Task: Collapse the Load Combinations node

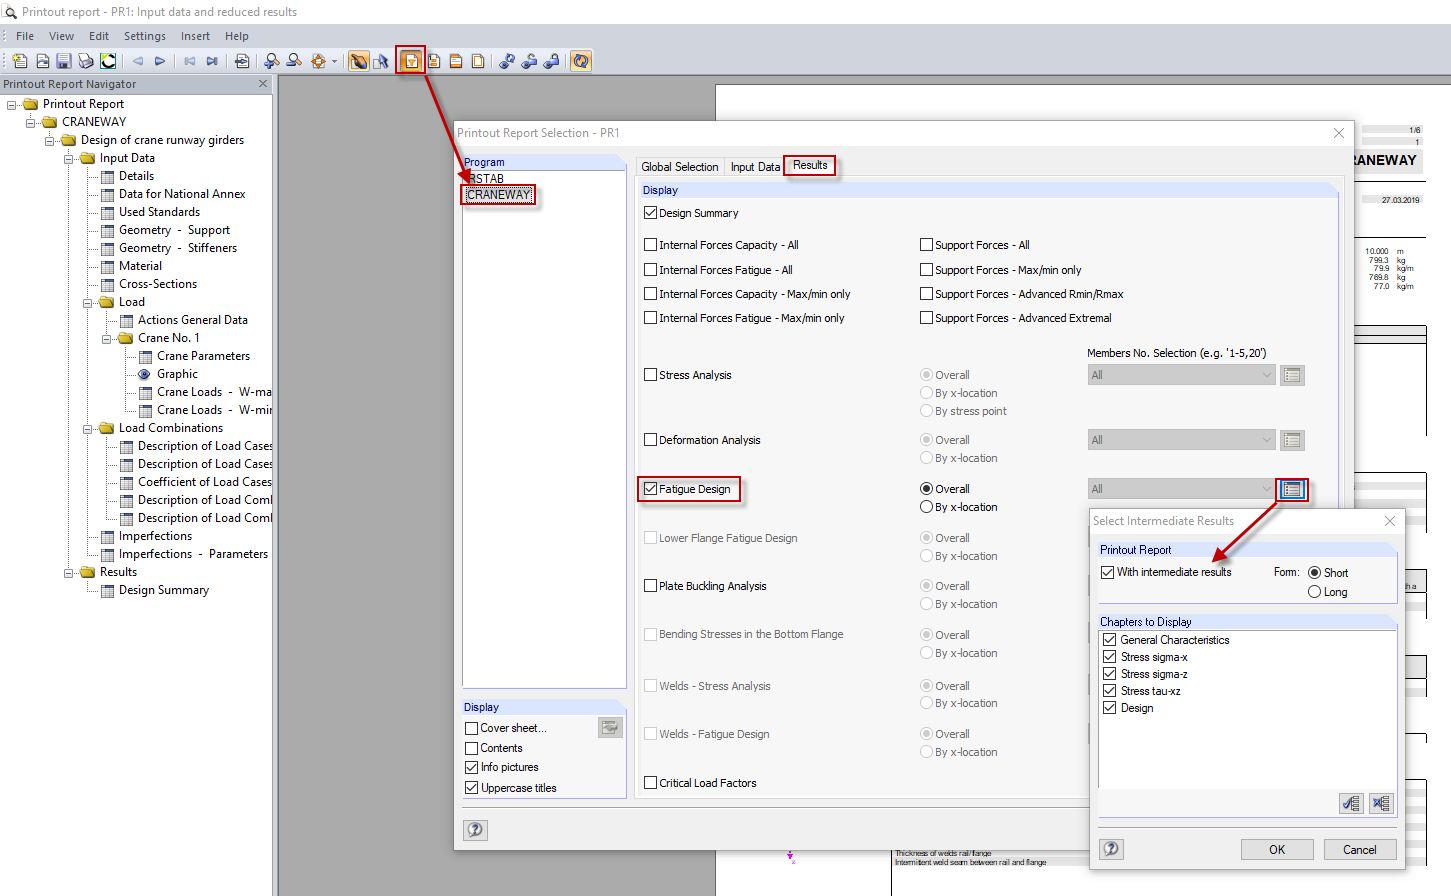Action: (x=88, y=428)
